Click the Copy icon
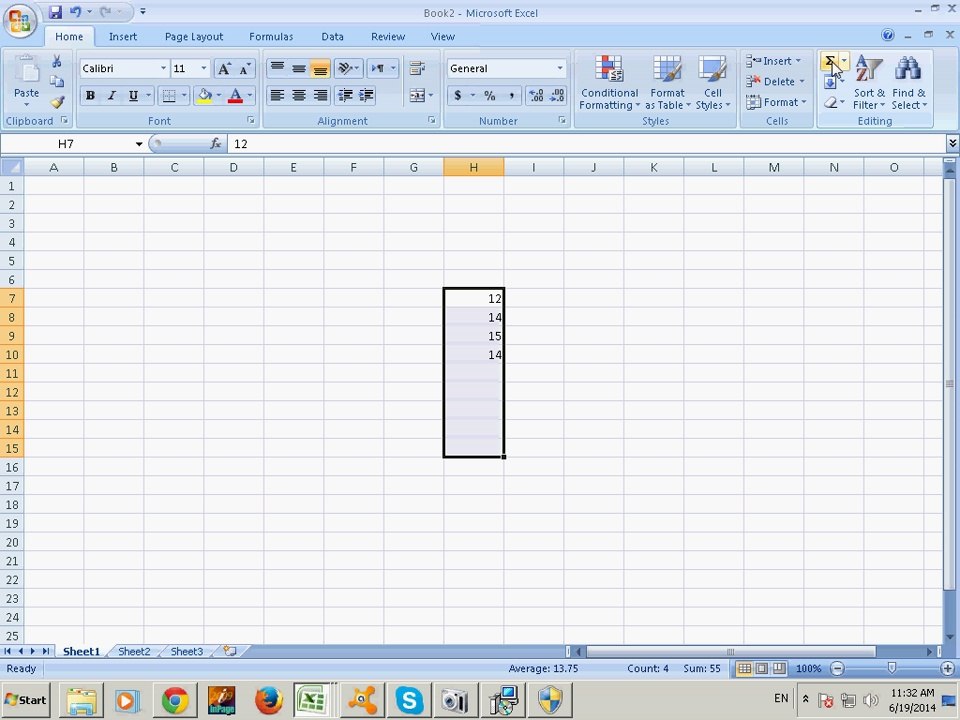Image resolution: width=960 pixels, height=720 pixels. click(x=57, y=81)
